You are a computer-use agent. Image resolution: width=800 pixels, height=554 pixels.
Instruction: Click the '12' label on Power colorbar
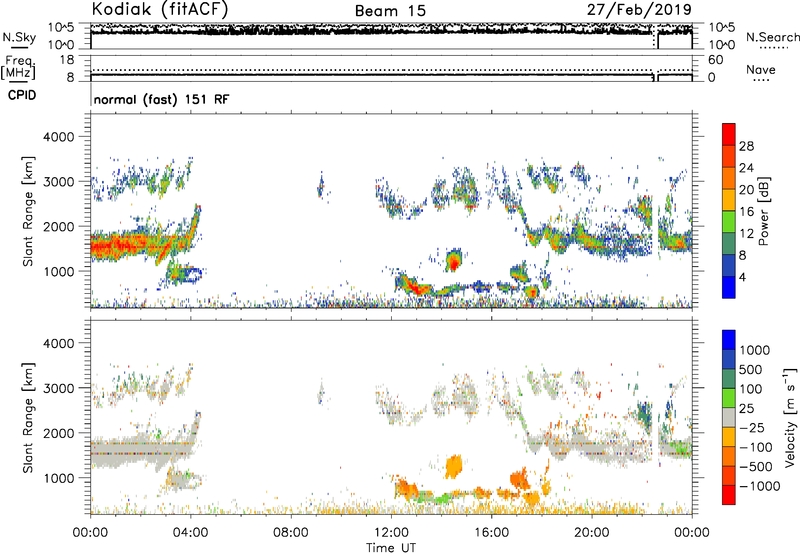pos(746,234)
